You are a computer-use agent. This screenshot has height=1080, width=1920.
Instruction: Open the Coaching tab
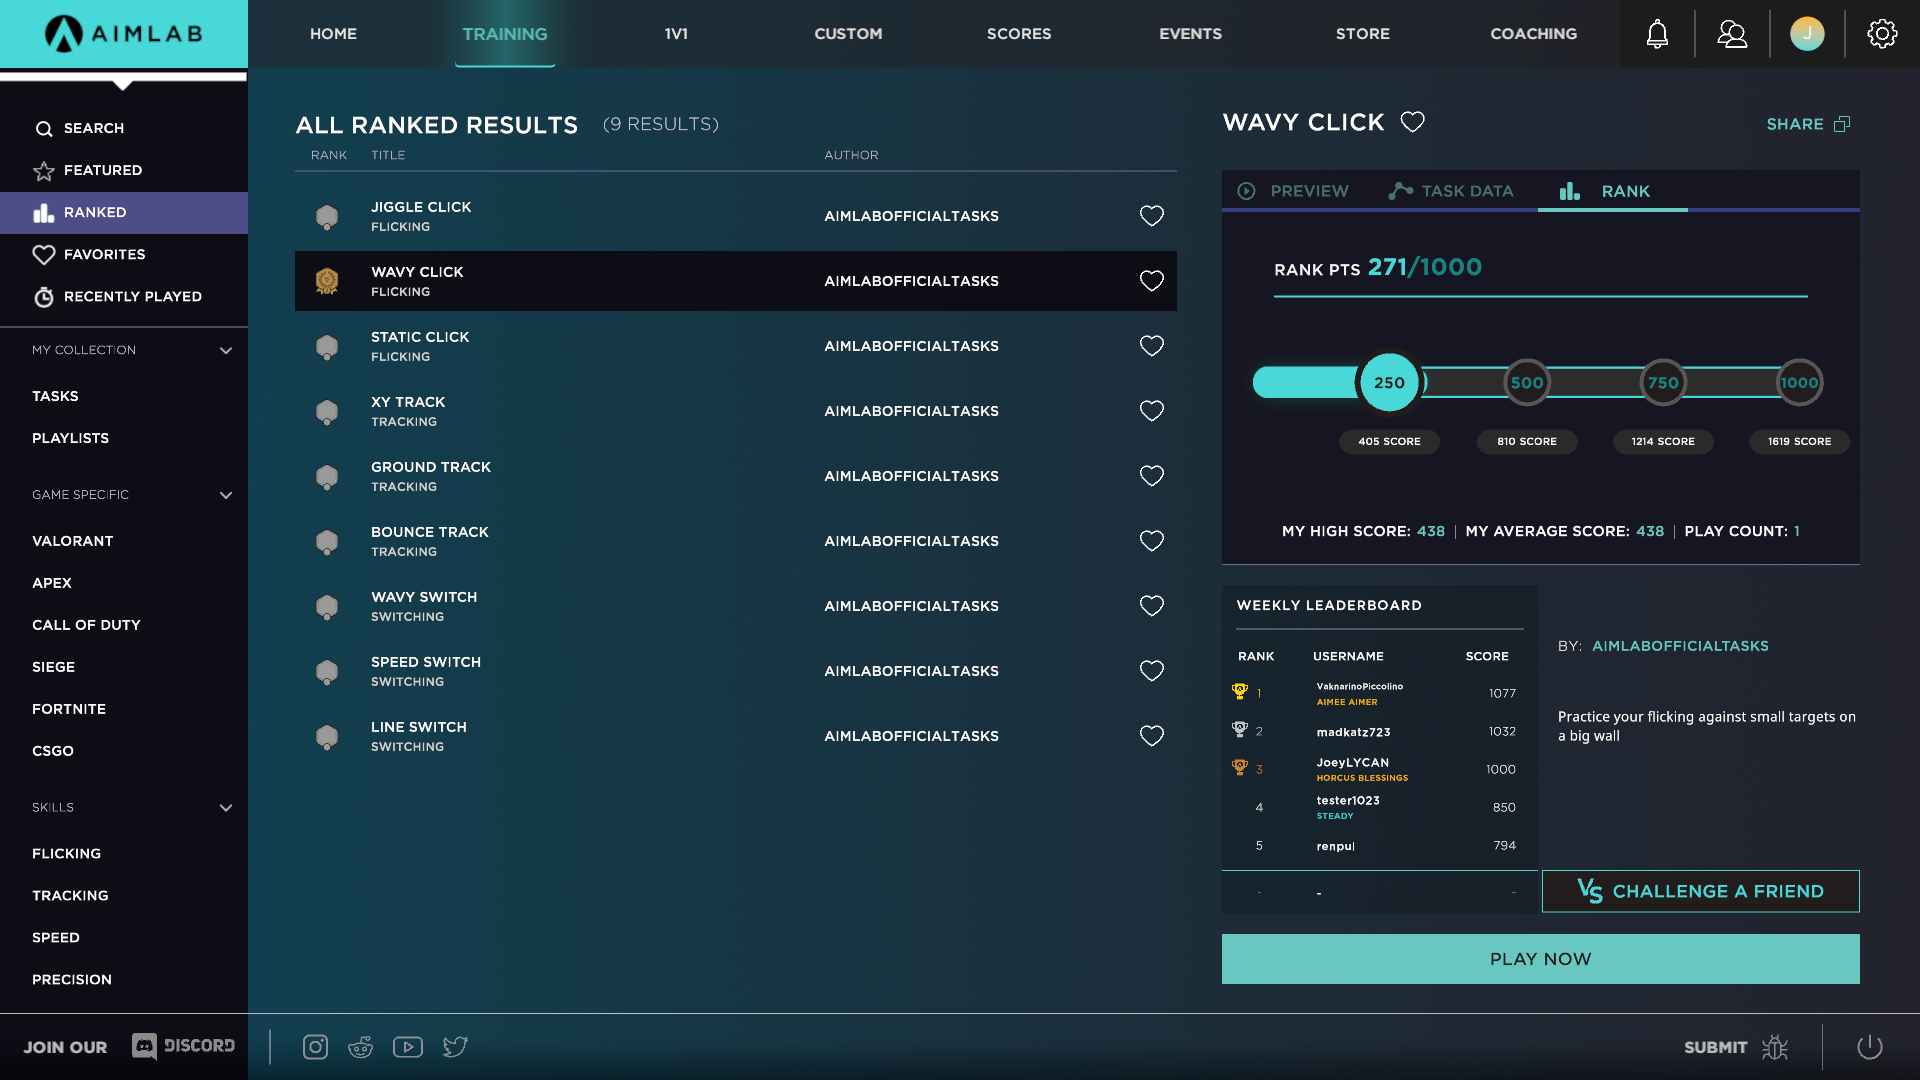pos(1533,34)
